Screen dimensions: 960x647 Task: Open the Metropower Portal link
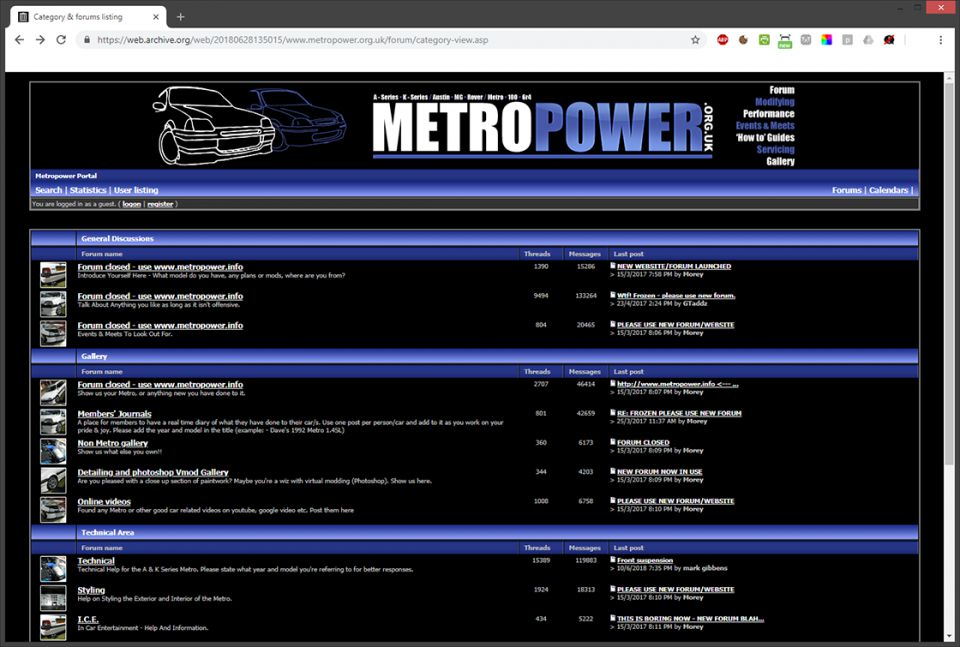[66, 176]
